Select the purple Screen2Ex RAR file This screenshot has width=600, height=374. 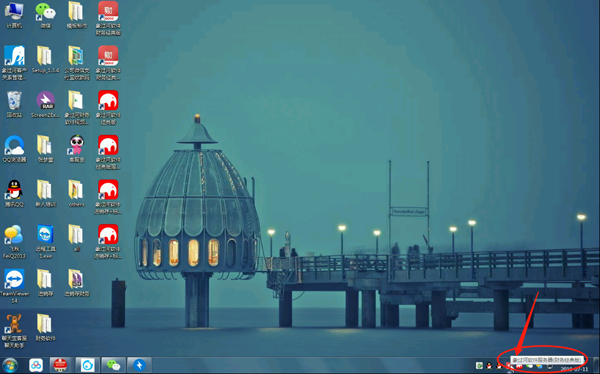coord(46,104)
